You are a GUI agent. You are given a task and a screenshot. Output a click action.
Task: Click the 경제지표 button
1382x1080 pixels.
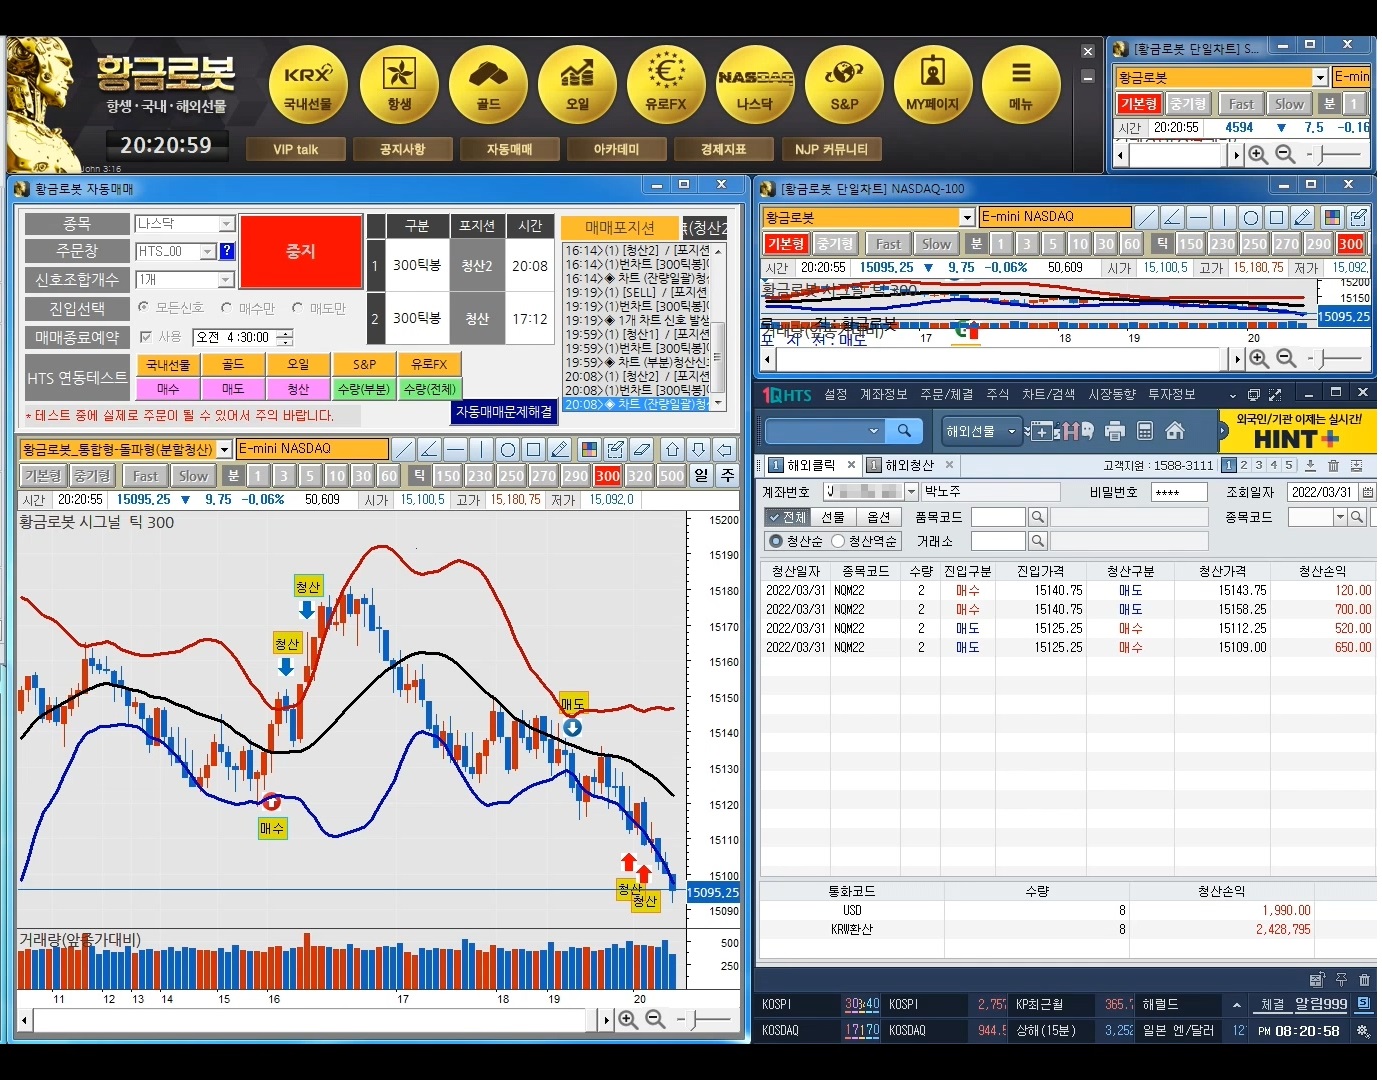(x=723, y=149)
